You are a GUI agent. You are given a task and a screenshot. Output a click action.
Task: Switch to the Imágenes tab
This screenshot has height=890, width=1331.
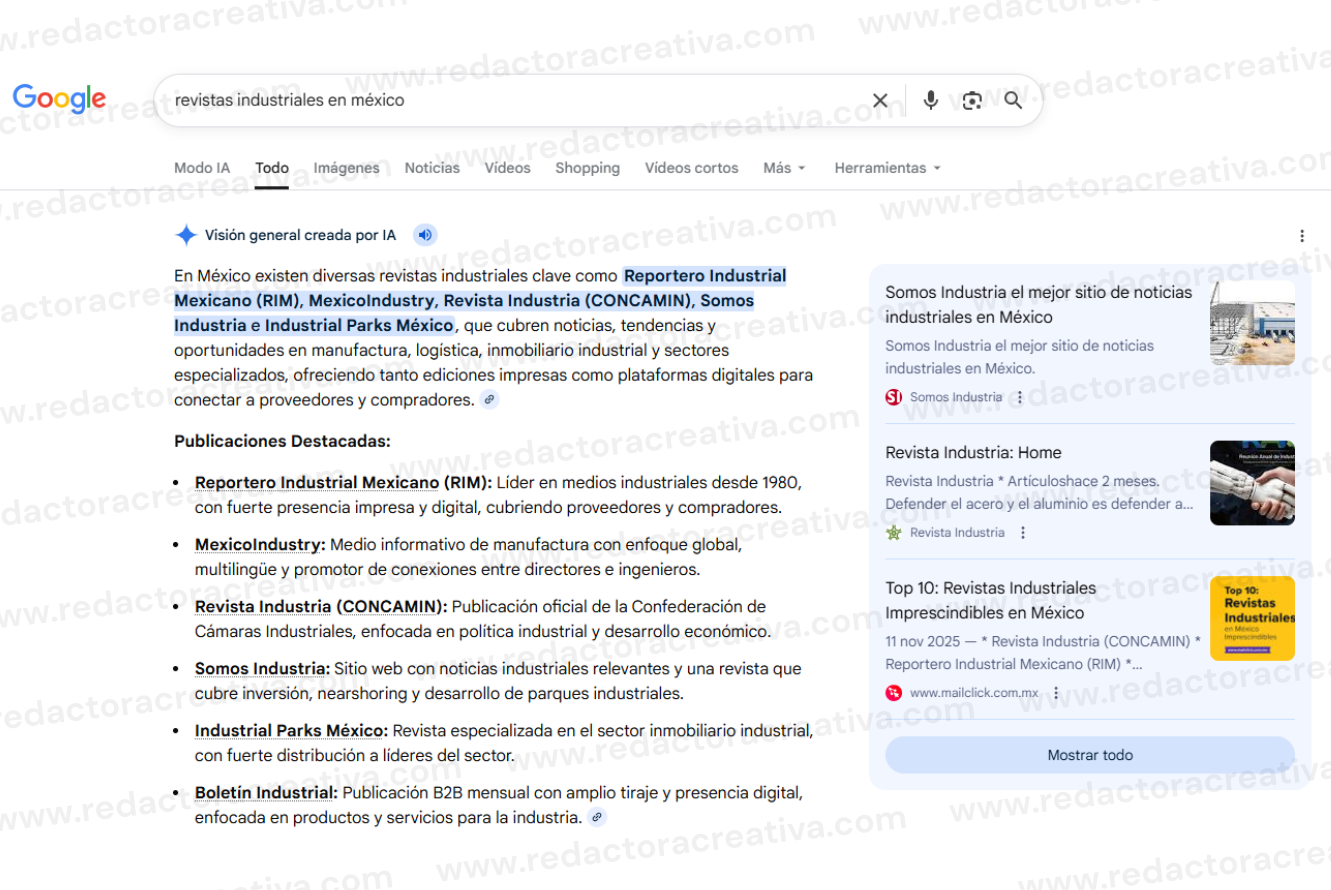coord(346,168)
